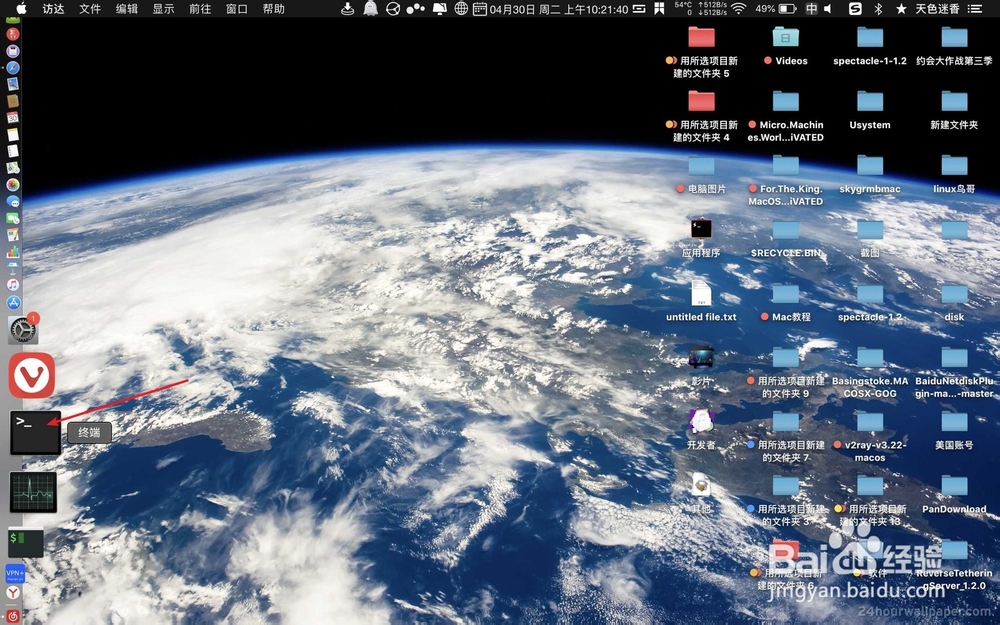Viewport: 1000px width, 625px height.
Task: Click the star icon in menu bar
Action: pyautogui.click(x=901, y=9)
